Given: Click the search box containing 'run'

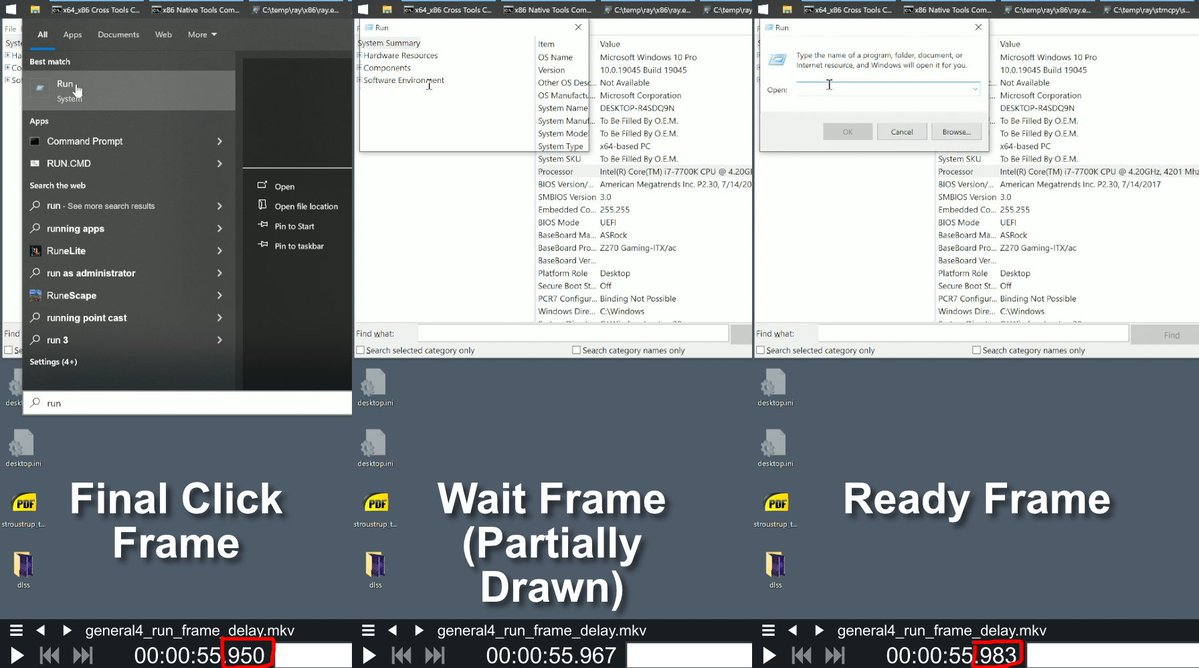Looking at the screenshot, I should (188, 403).
